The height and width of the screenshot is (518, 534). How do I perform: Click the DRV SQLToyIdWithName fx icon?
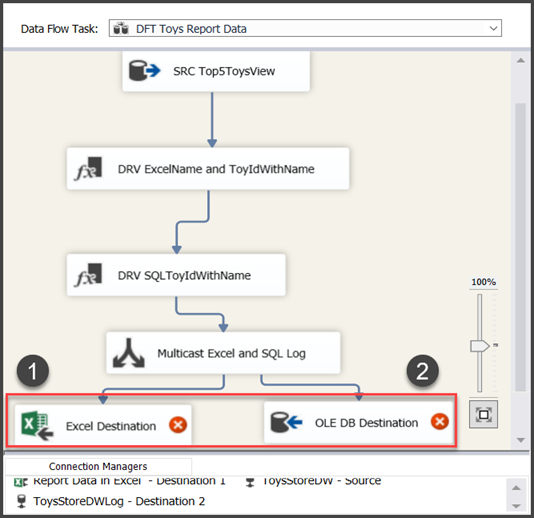coord(88,274)
